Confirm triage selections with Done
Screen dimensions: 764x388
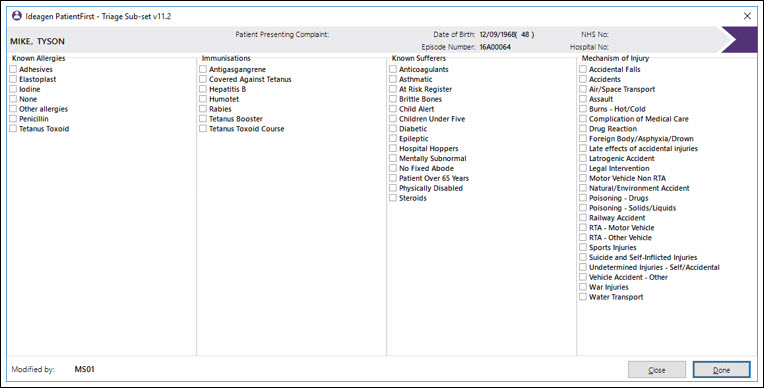[x=722, y=369]
